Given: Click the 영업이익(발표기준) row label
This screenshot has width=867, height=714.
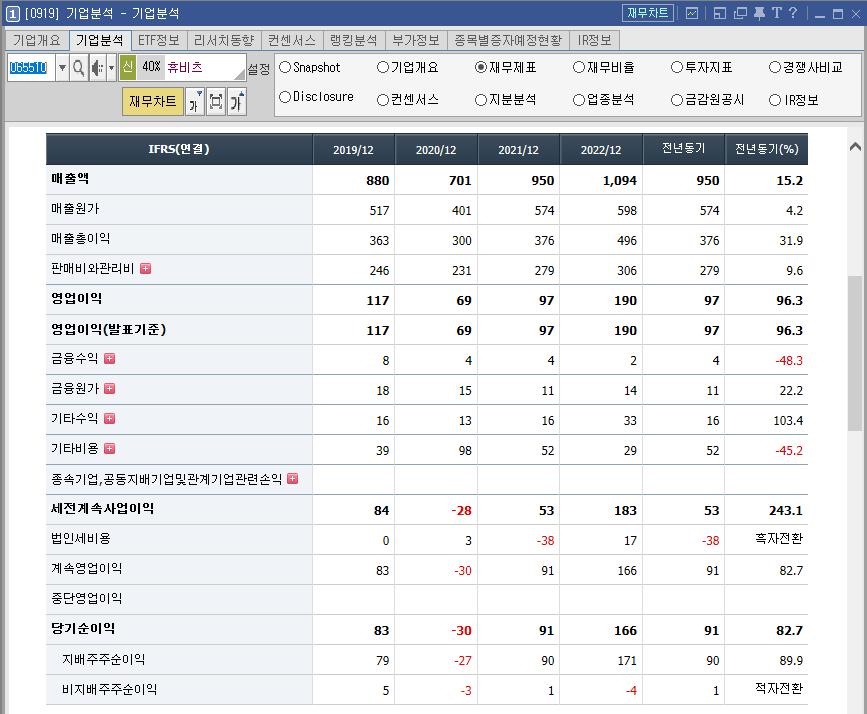Looking at the screenshot, I should (108, 329).
